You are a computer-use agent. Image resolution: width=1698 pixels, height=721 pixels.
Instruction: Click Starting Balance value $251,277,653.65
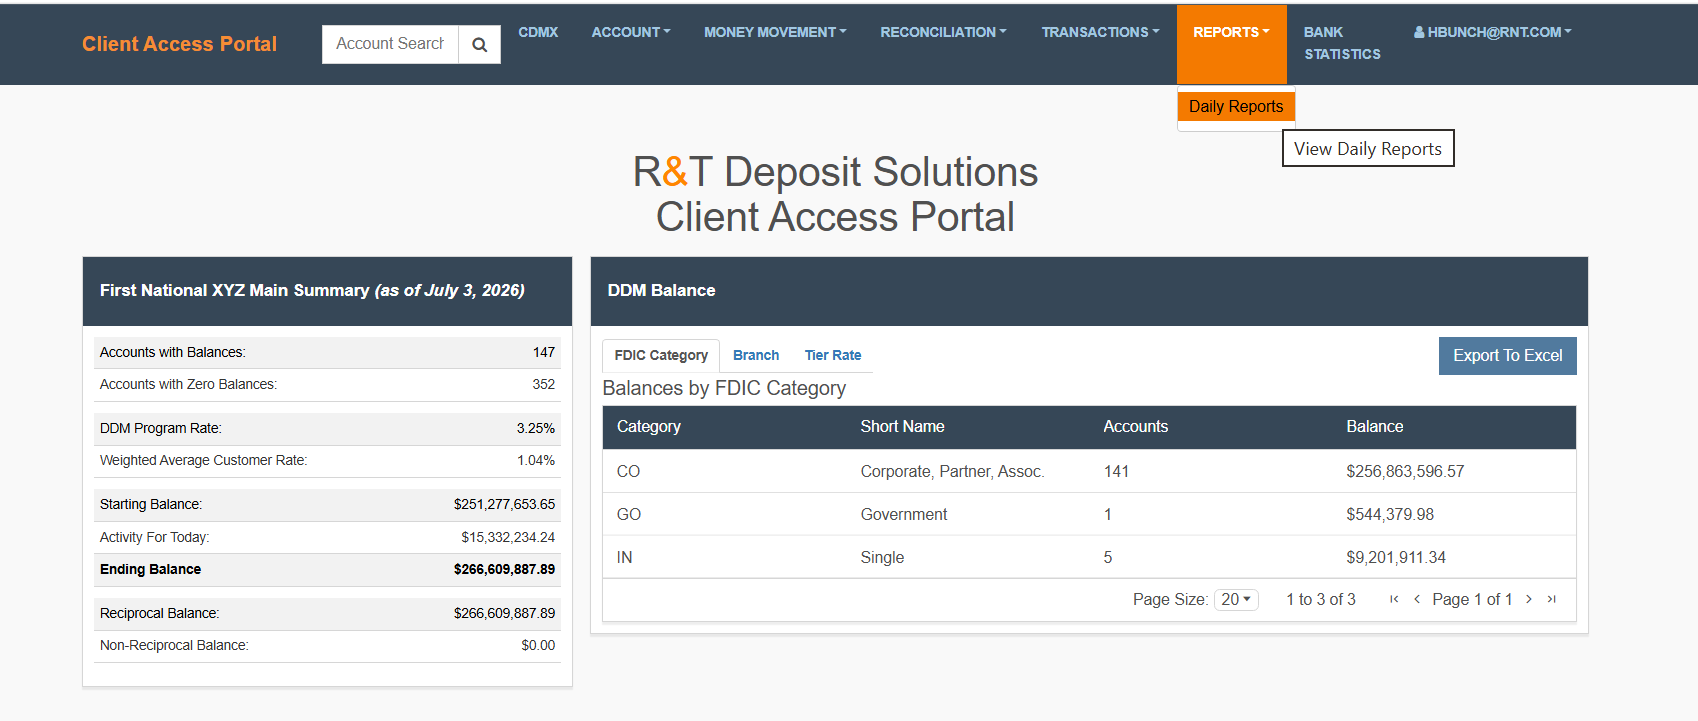[504, 504]
